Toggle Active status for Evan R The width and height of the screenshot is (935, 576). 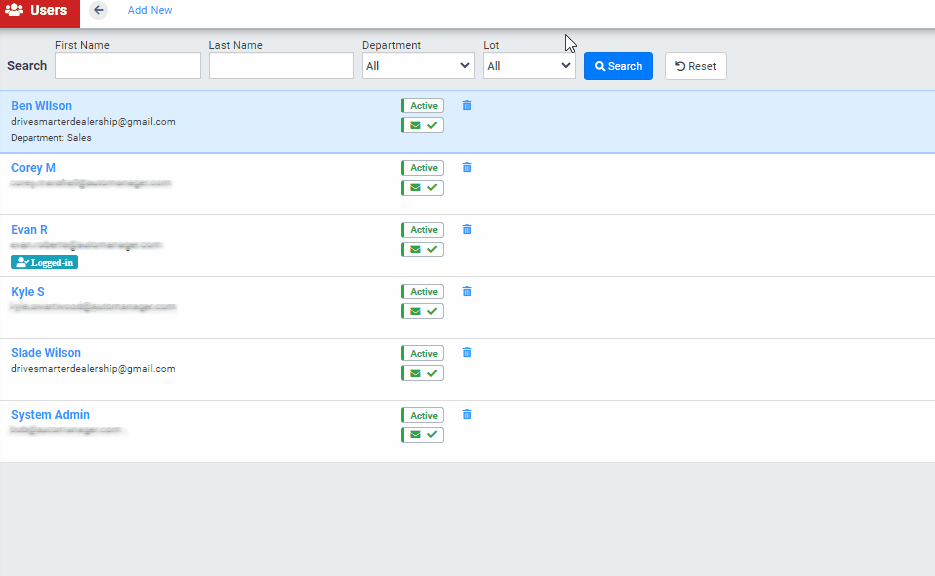point(422,230)
